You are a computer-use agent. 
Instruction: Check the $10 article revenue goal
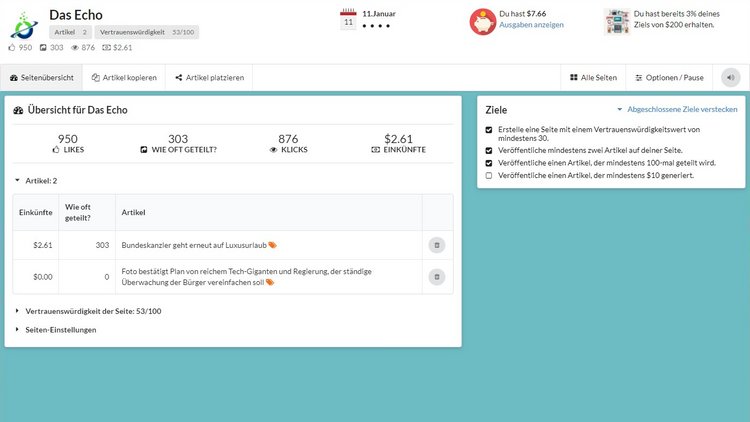coord(488,176)
